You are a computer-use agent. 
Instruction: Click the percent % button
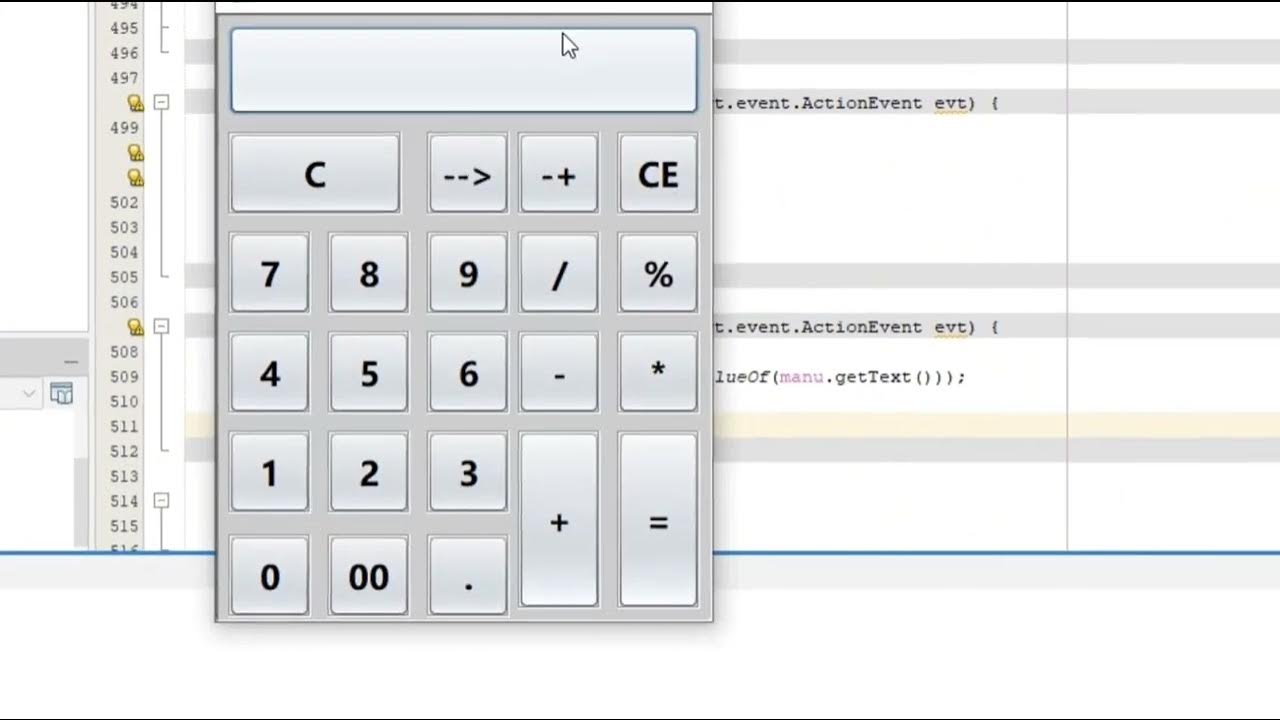(658, 273)
